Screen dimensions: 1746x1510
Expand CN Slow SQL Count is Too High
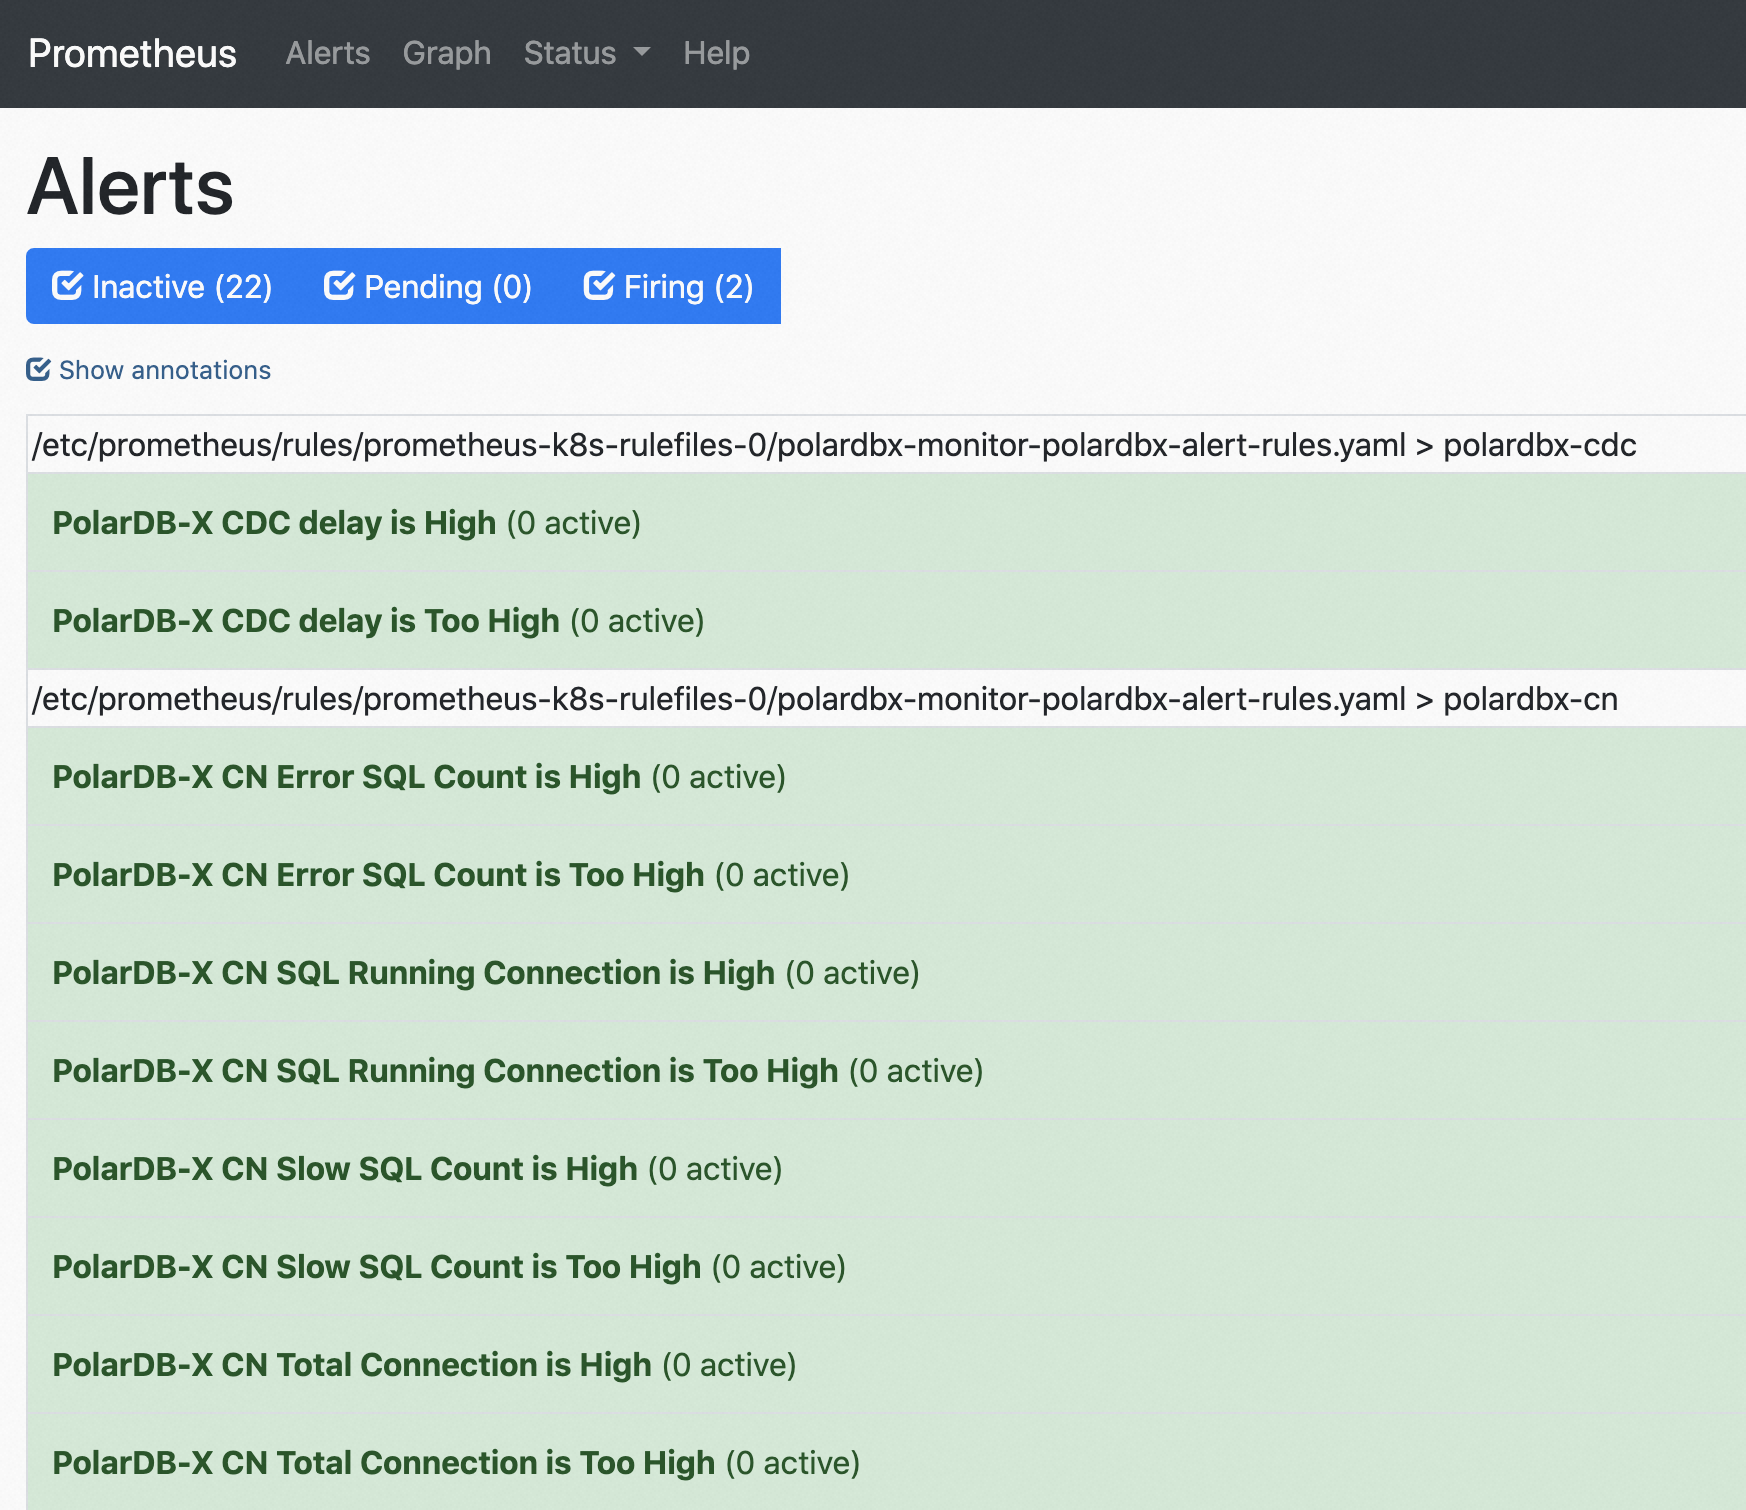point(449,1267)
